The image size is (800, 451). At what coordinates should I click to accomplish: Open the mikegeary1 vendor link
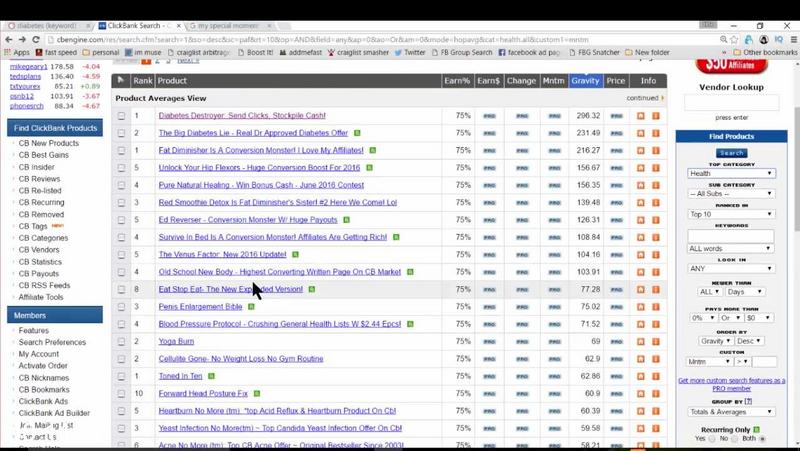click(29, 66)
